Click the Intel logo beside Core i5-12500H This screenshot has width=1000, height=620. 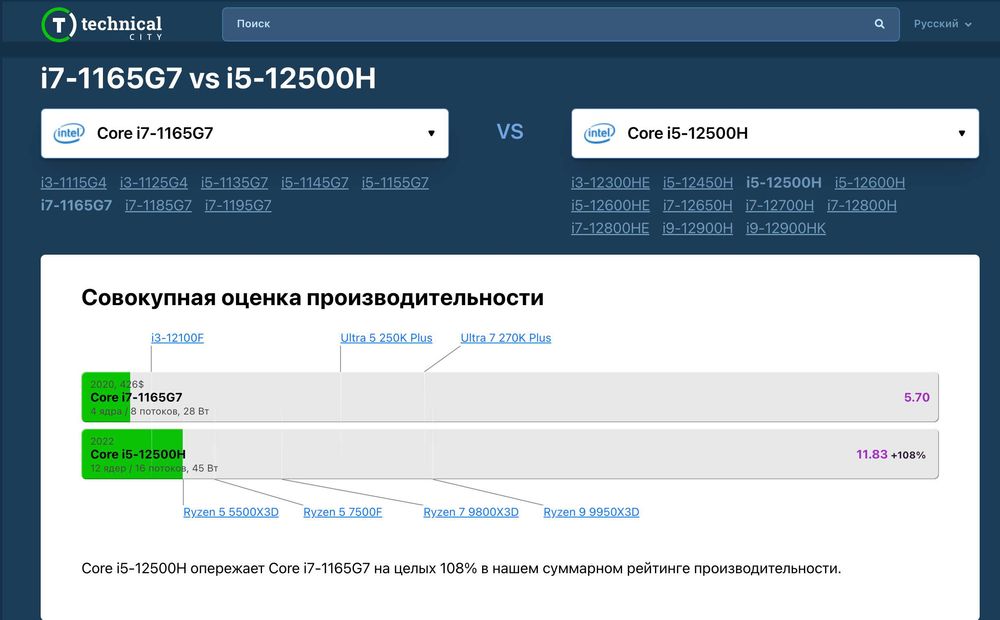point(599,133)
